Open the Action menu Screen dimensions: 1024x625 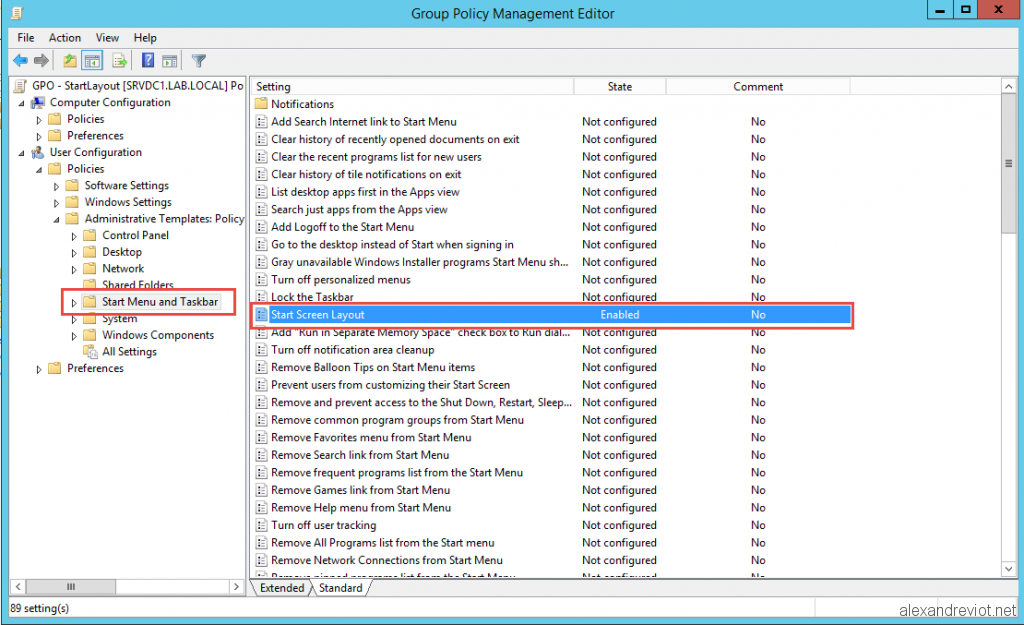pyautogui.click(x=64, y=37)
